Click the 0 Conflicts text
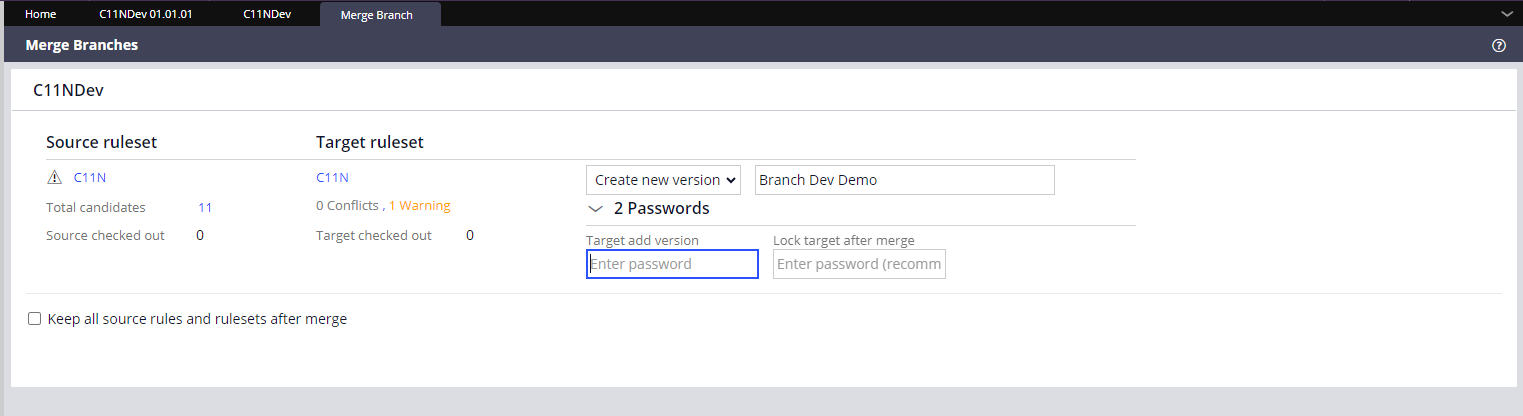 (x=347, y=206)
